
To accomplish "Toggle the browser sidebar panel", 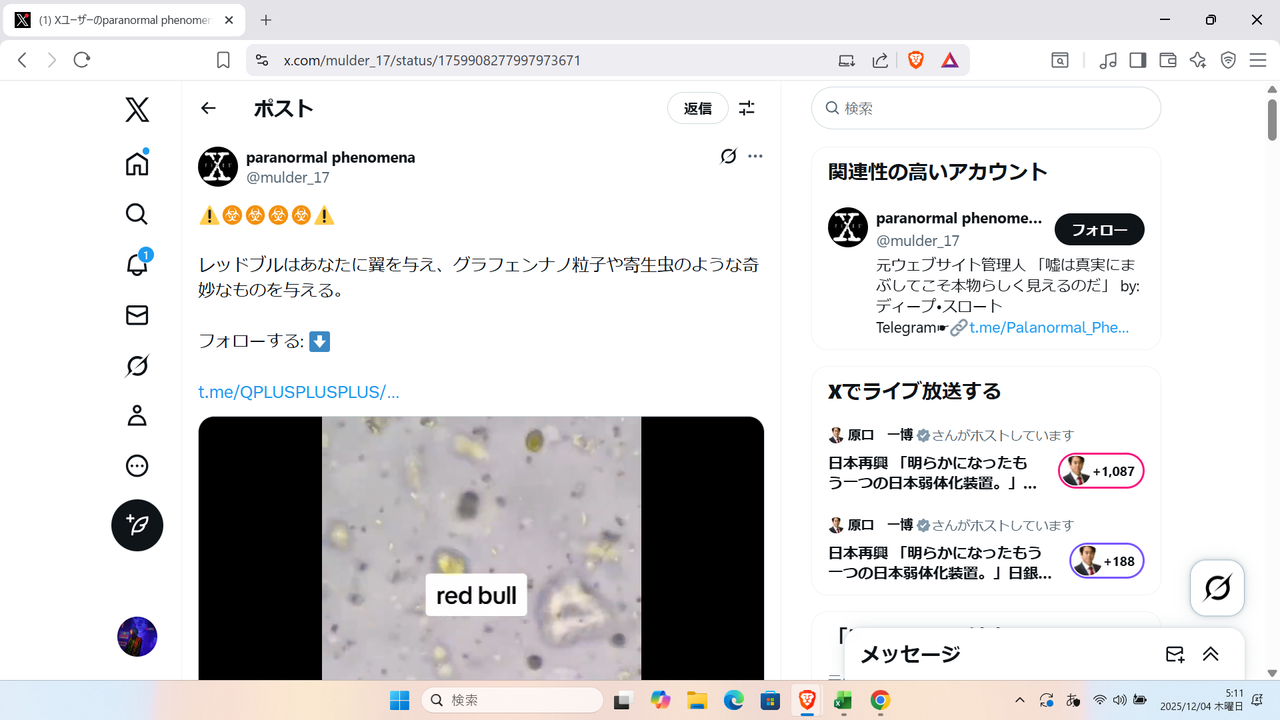I will (1137, 60).
